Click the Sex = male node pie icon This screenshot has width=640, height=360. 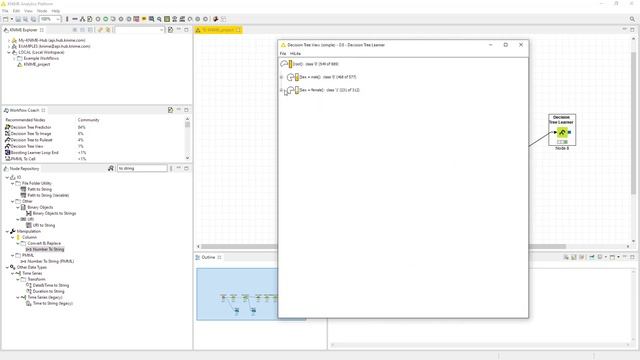point(291,77)
